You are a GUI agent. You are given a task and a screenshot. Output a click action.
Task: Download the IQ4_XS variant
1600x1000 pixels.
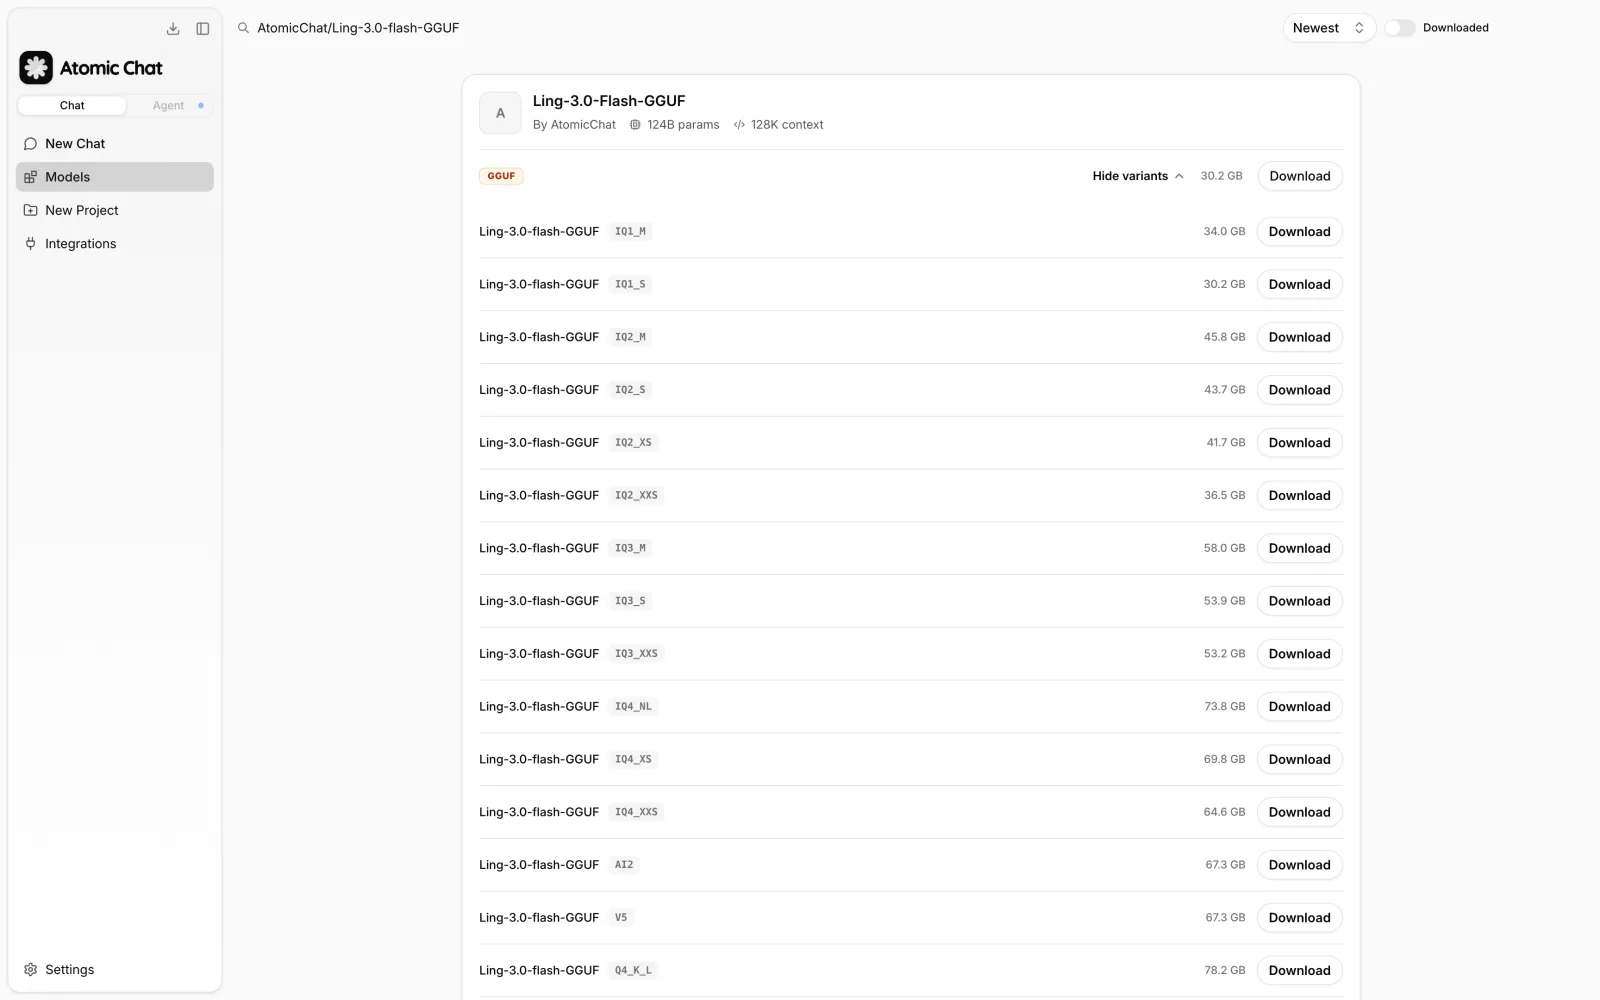[x=1300, y=759]
